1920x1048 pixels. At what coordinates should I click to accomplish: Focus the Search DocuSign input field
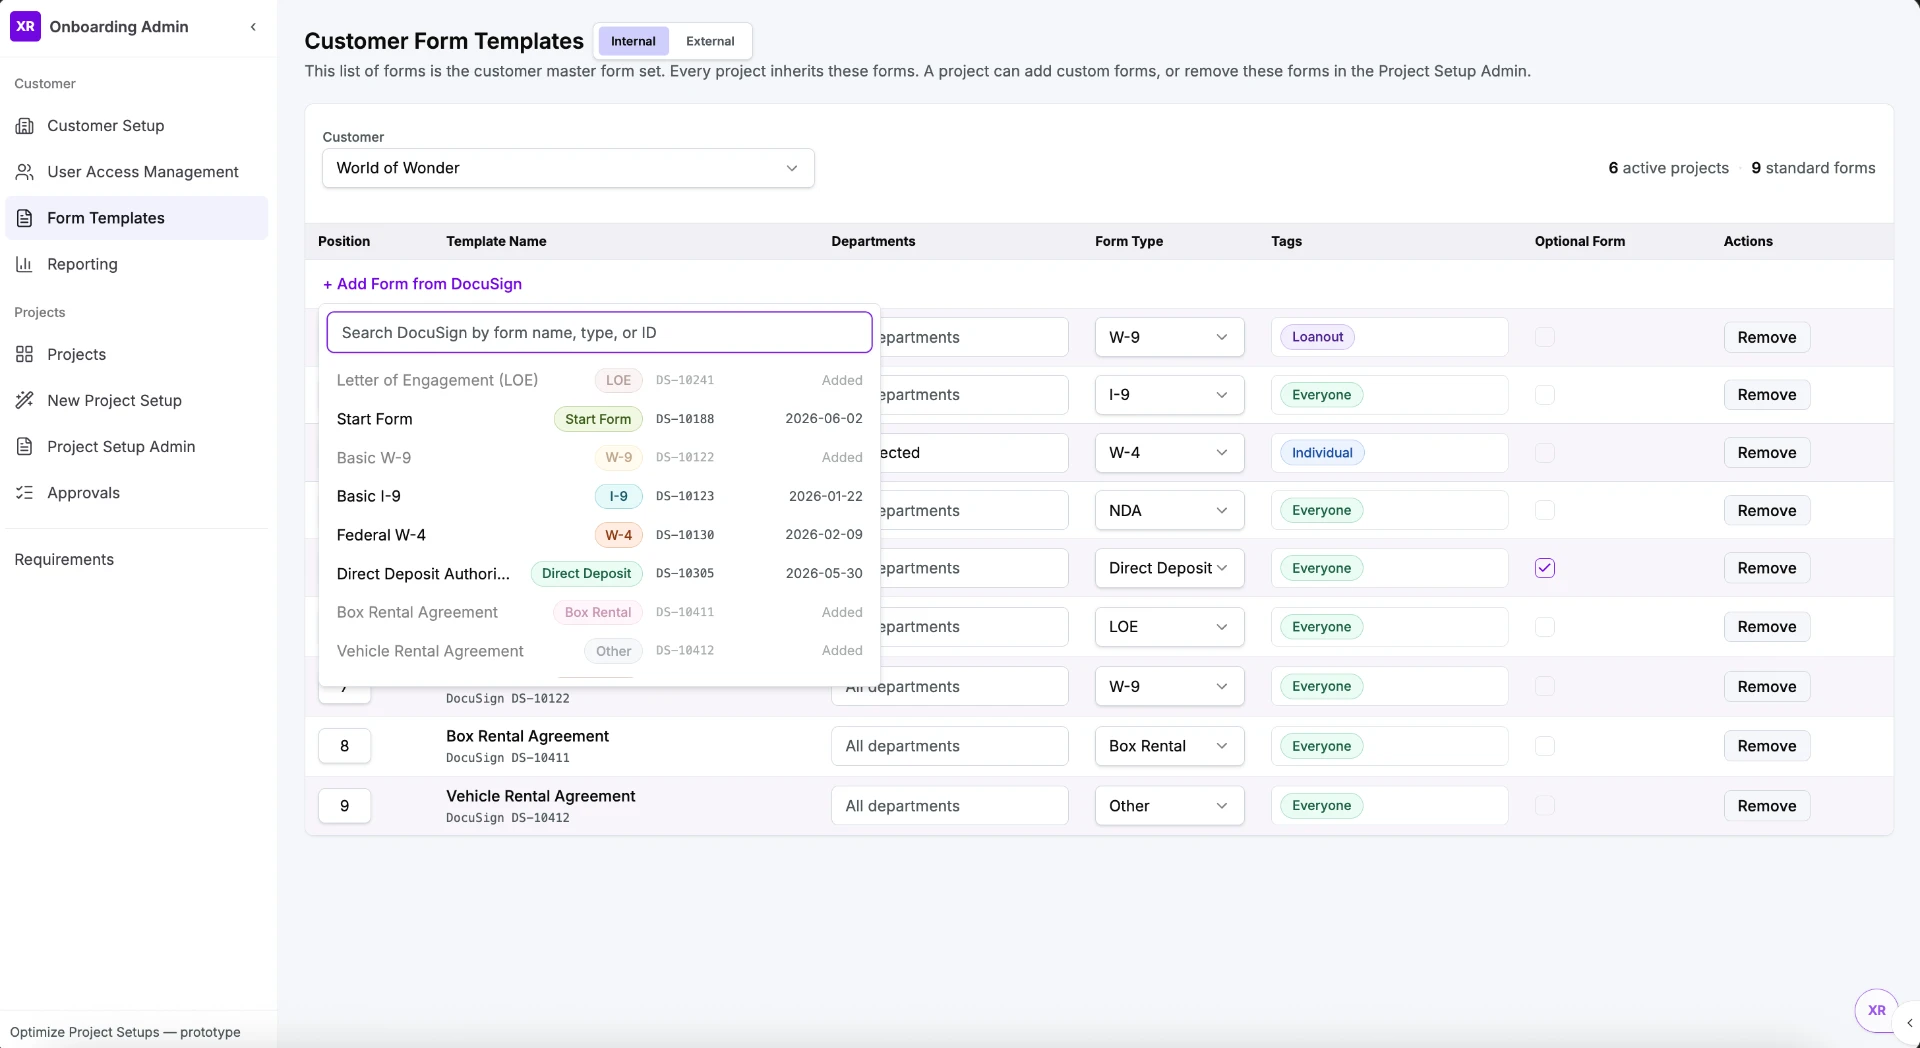(599, 333)
